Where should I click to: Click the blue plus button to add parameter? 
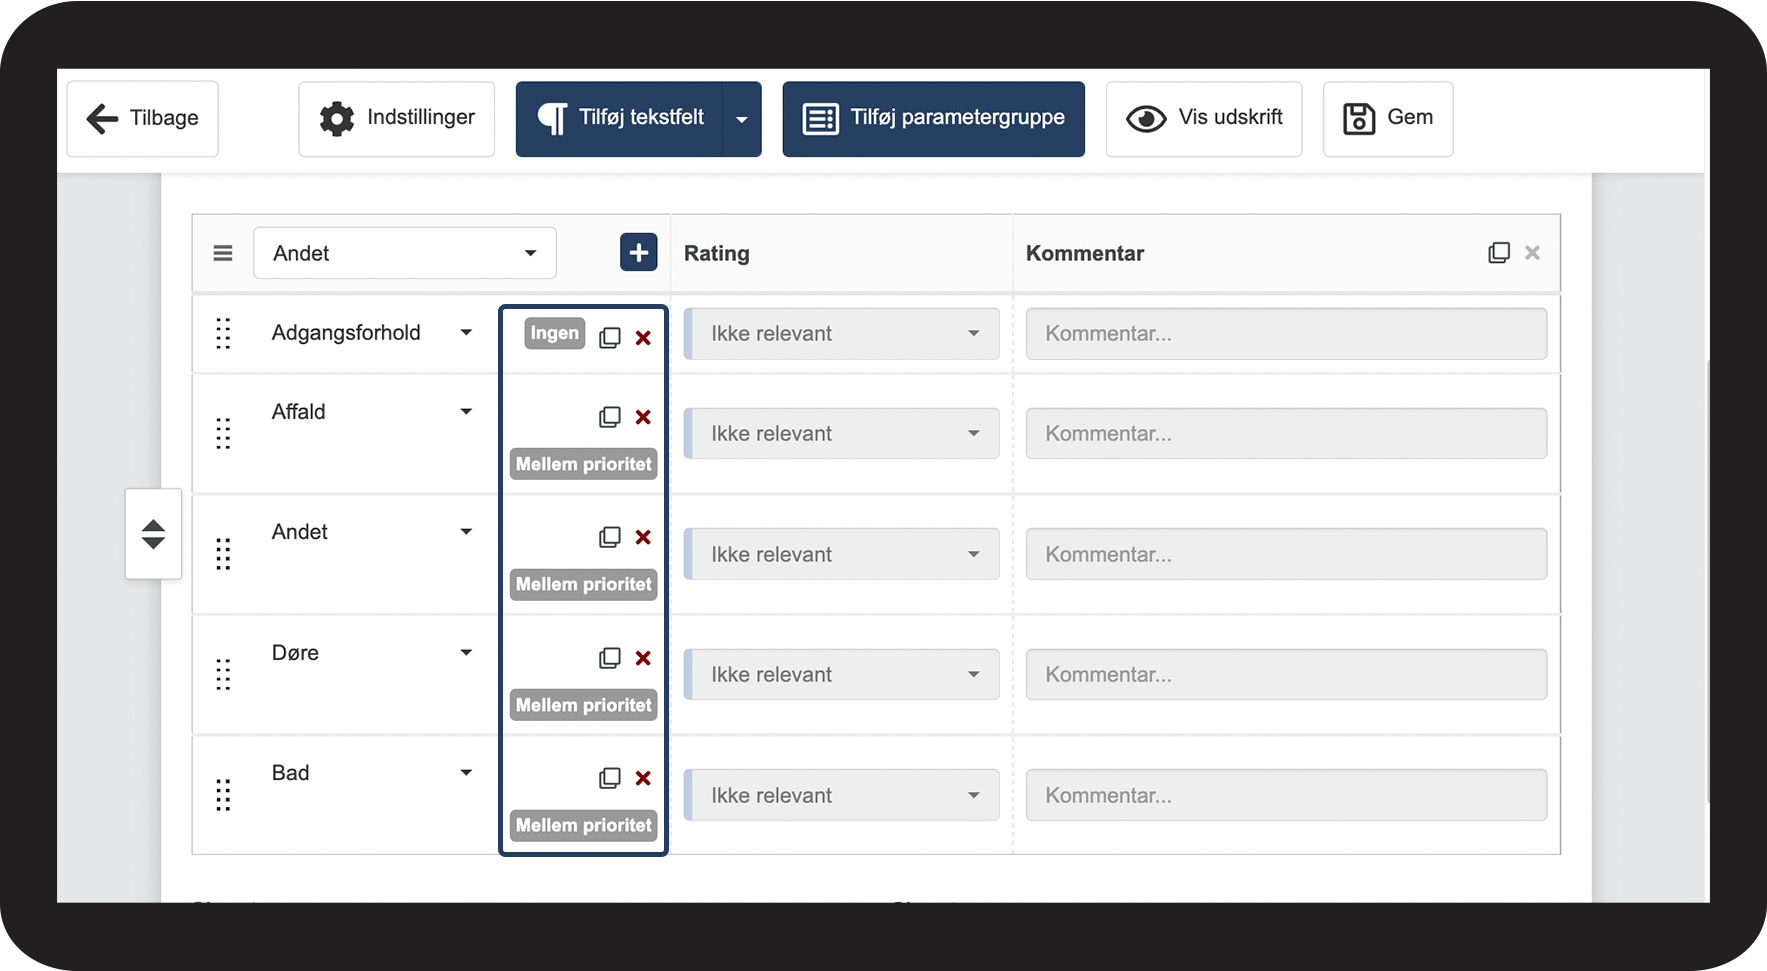point(638,253)
